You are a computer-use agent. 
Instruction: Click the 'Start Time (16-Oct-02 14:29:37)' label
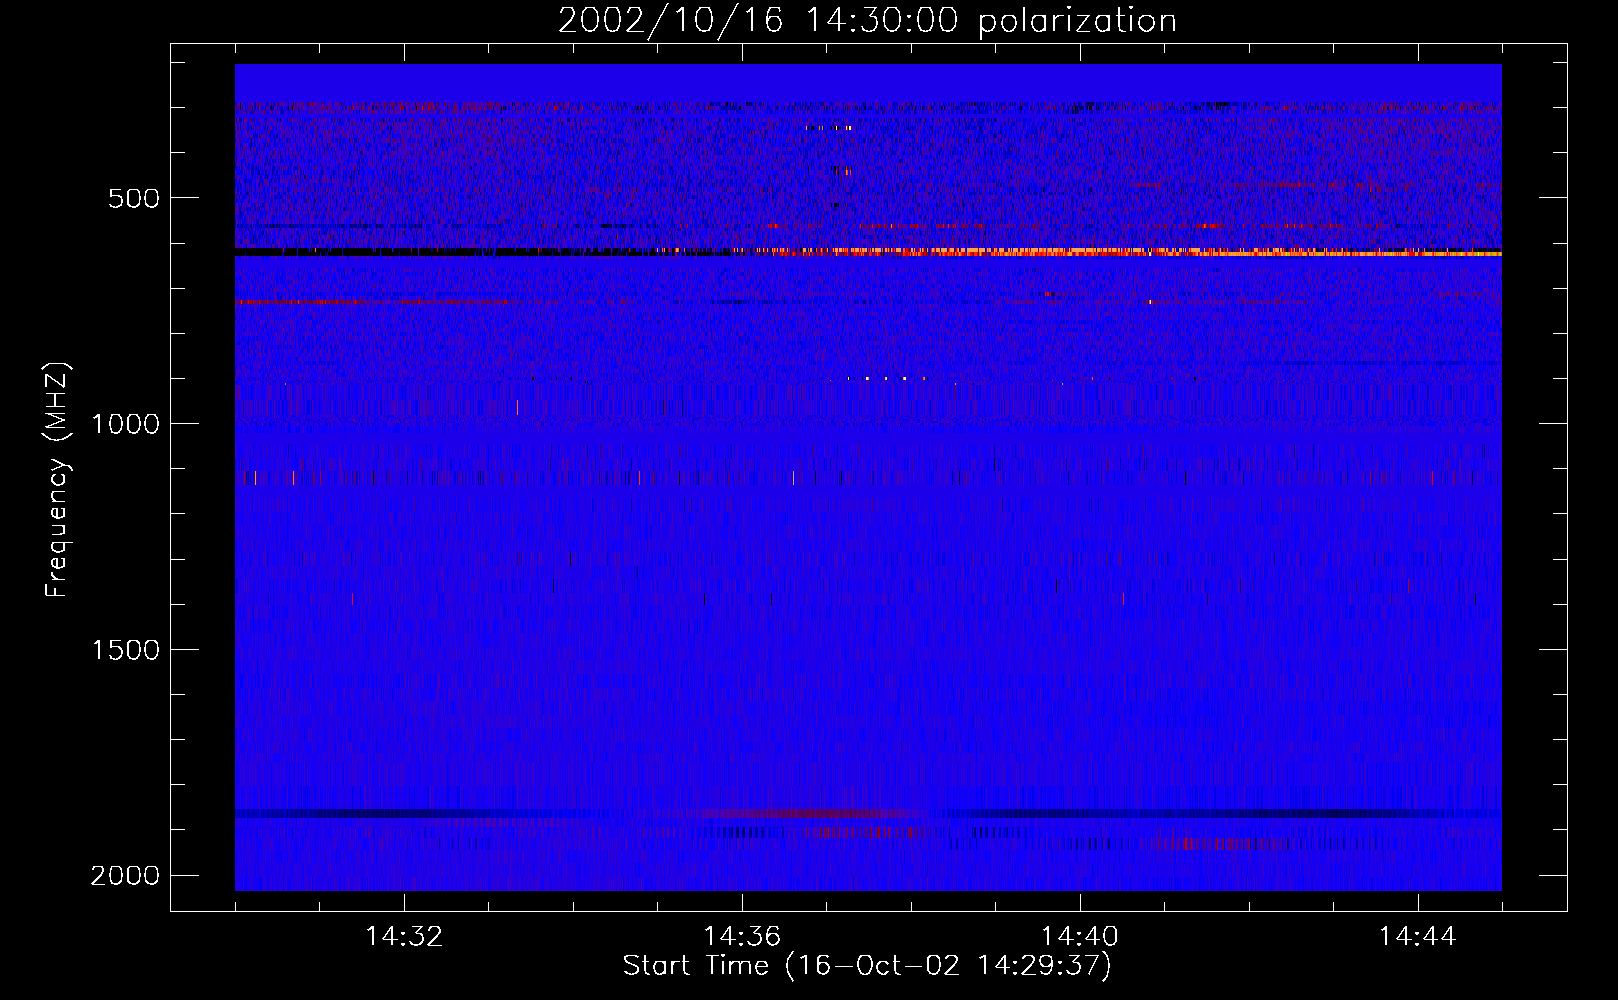point(867,966)
